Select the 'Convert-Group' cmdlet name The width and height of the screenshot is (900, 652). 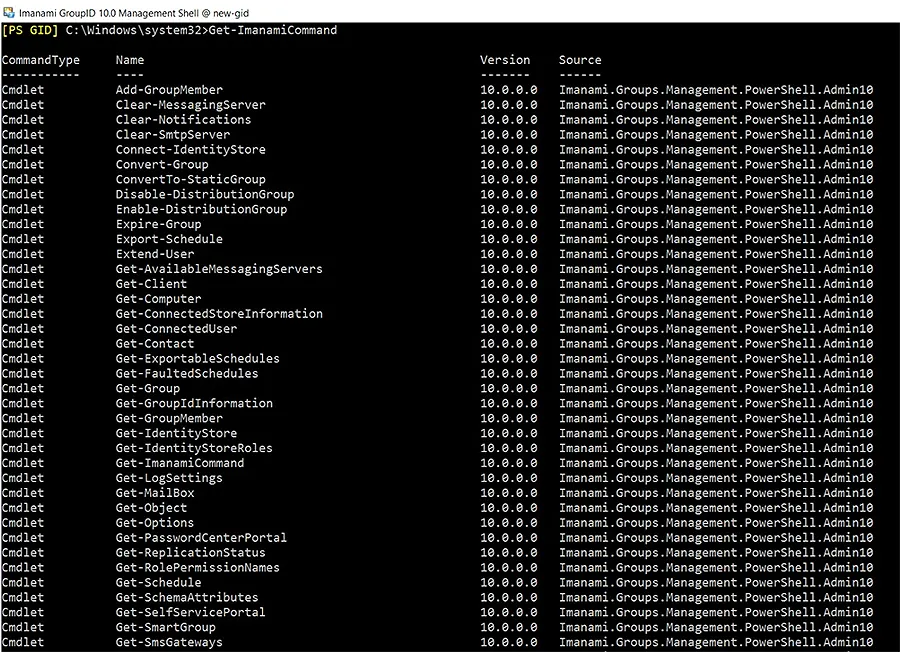(162, 164)
